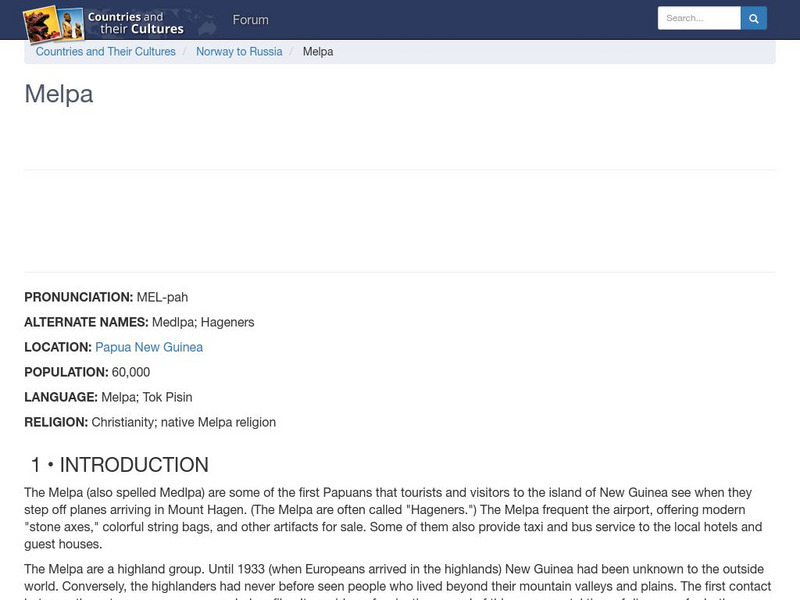Click the PRONUNCIATION: MEL-pah line

pyautogui.click(x=106, y=297)
